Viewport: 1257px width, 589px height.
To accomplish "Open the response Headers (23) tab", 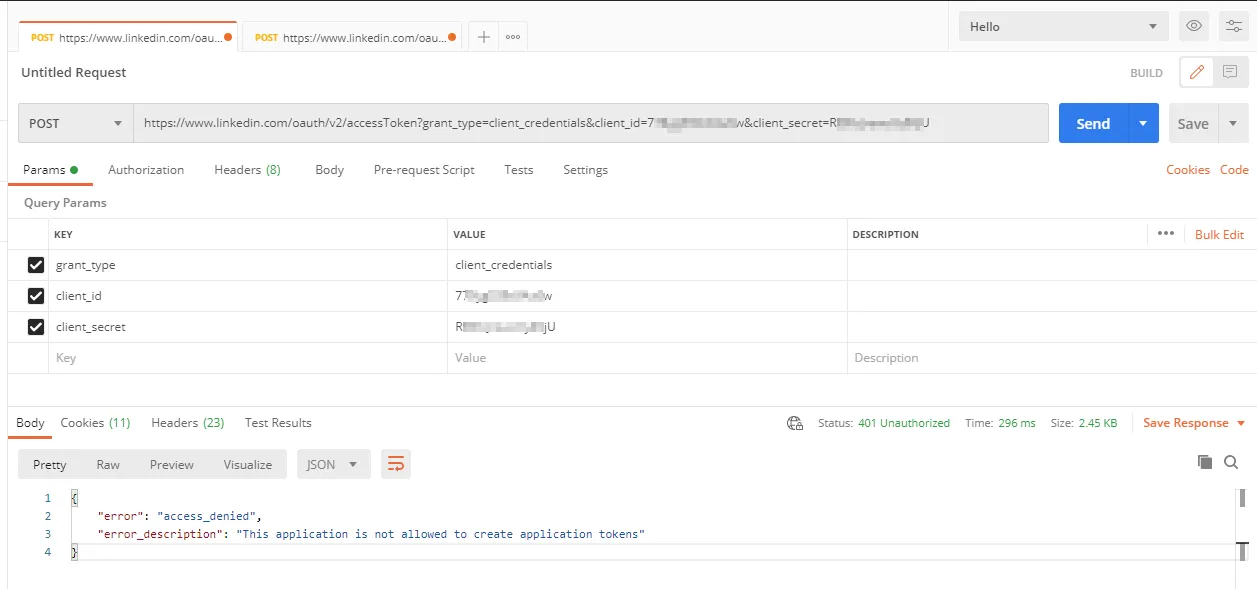I will [187, 423].
